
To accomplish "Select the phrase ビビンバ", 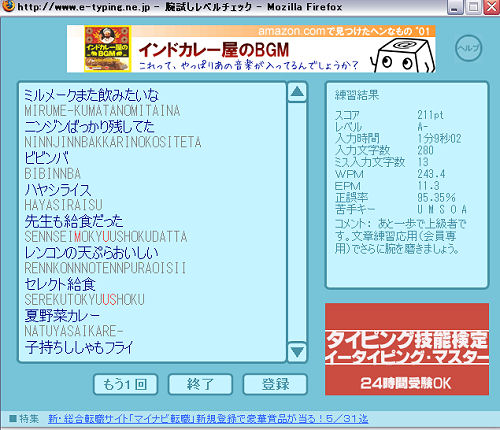I will point(47,158).
